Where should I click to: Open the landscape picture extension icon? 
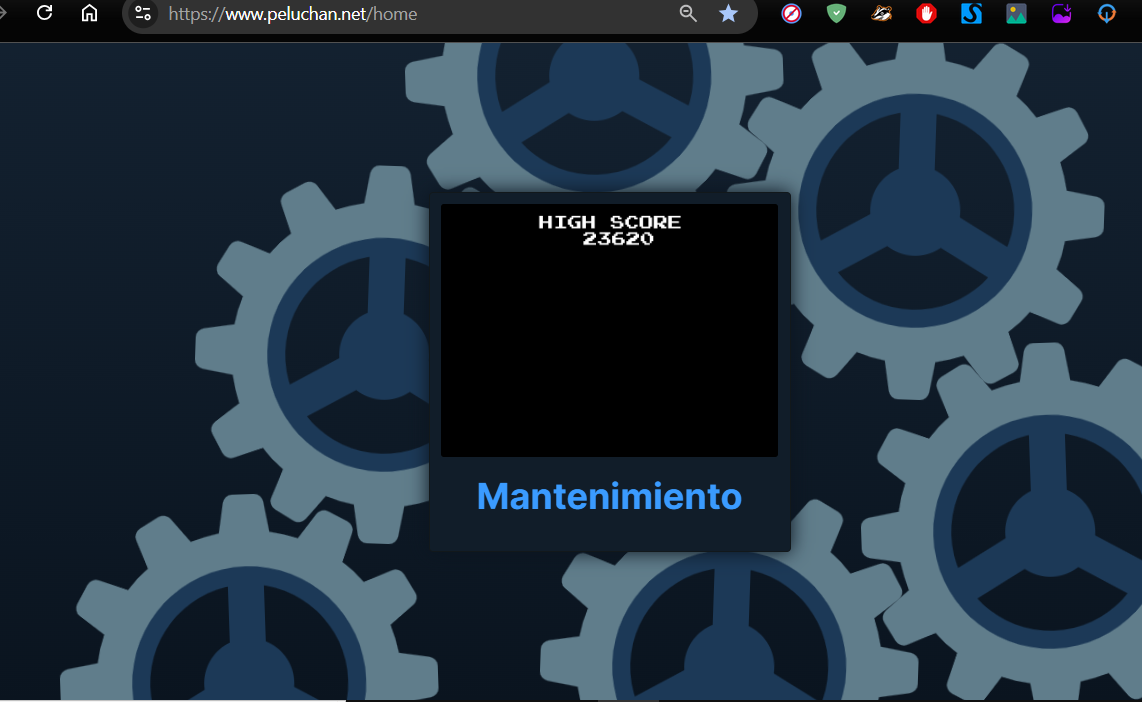(1017, 14)
